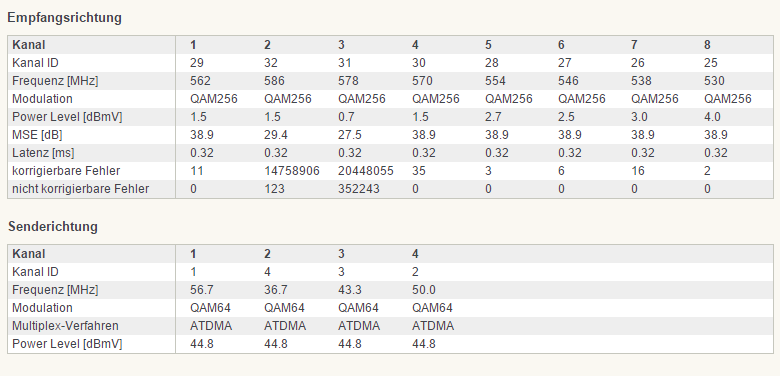780x376 pixels.
Task: Click correctable errors value 20448055
Action: [x=366, y=171]
